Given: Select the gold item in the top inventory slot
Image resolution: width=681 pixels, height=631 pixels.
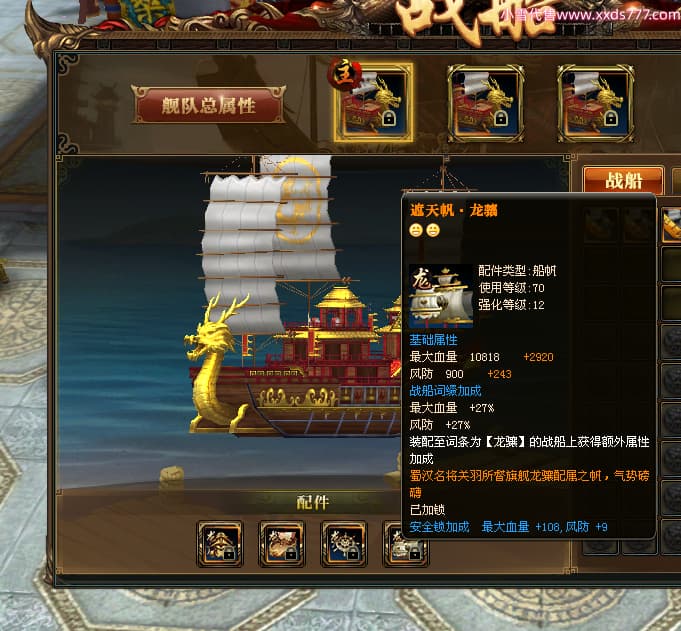Looking at the screenshot, I should (671, 225).
